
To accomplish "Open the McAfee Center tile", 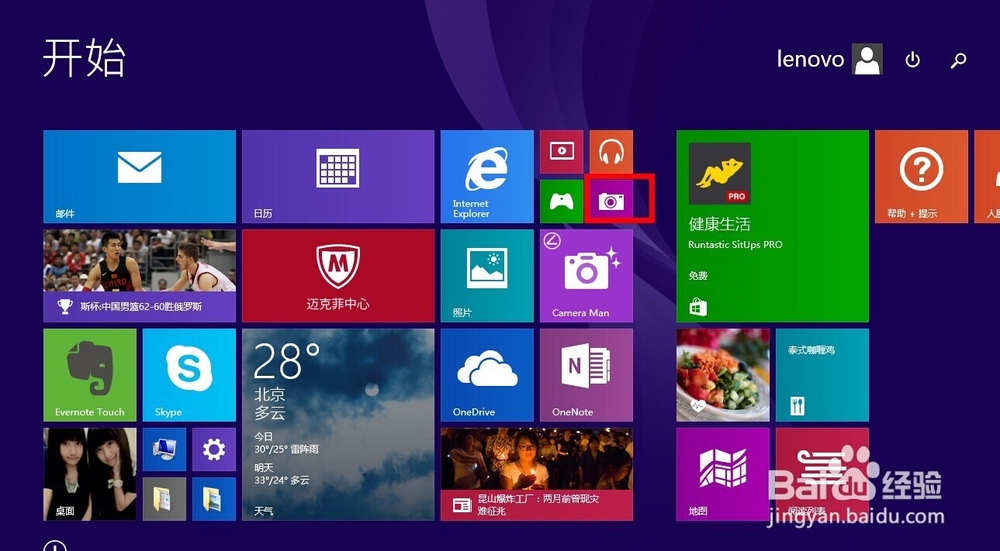I will [338, 276].
